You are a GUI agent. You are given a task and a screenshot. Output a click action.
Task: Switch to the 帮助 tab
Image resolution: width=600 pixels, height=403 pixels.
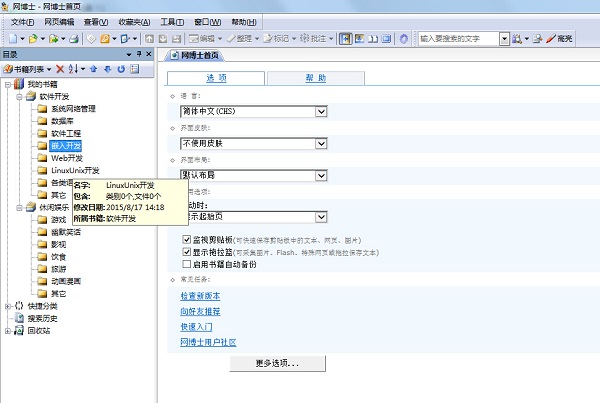tap(315, 77)
